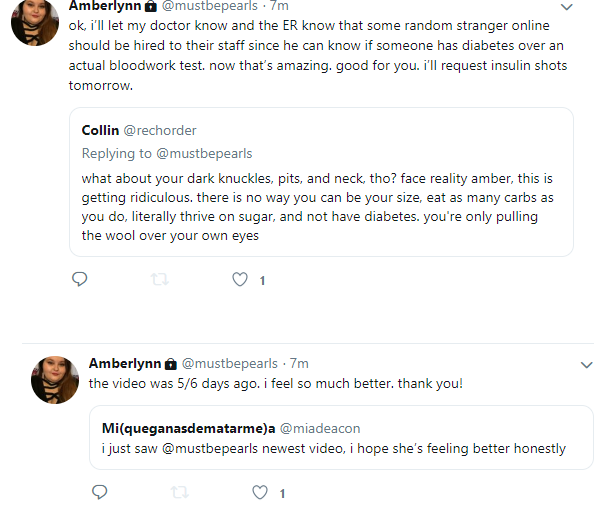Open Amberlynn's avatar on the first tweet

(x=35, y=22)
